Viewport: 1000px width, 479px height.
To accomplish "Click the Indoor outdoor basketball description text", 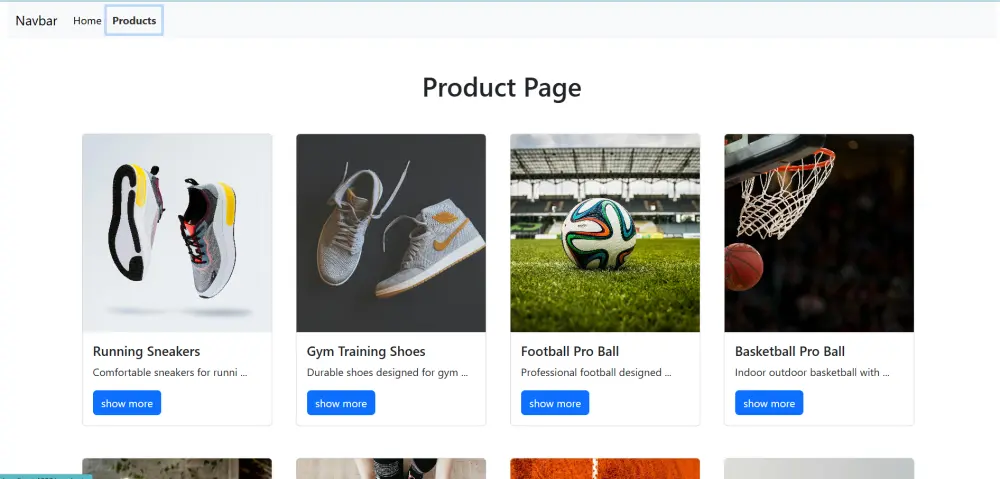I will coord(812,372).
